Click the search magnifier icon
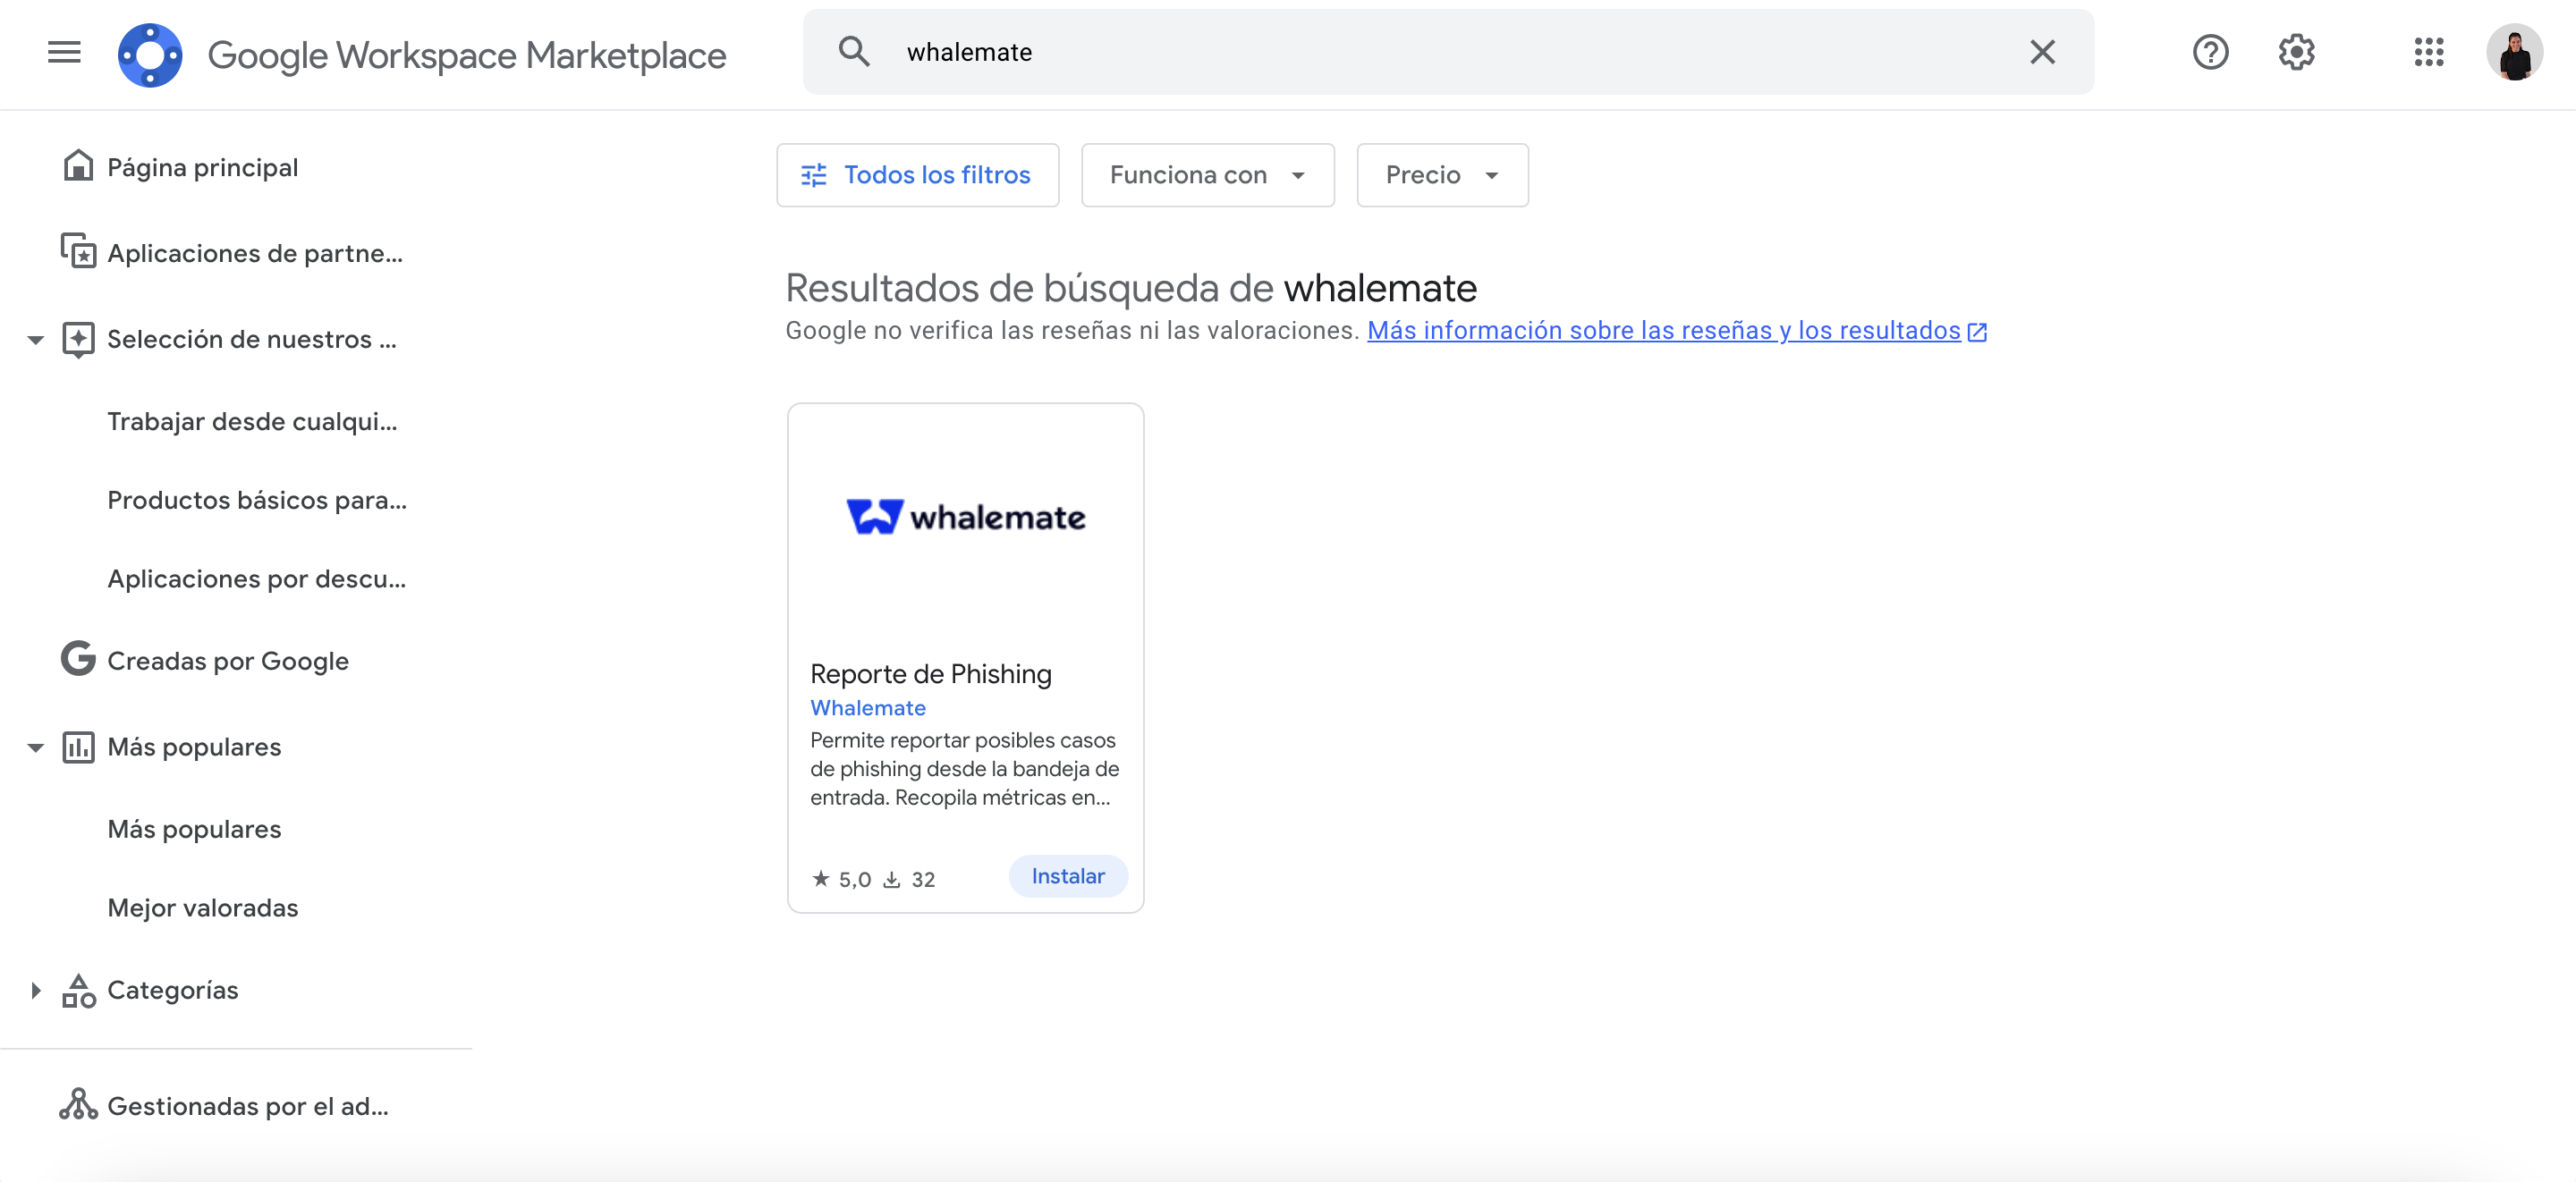The image size is (2576, 1182). coord(853,52)
